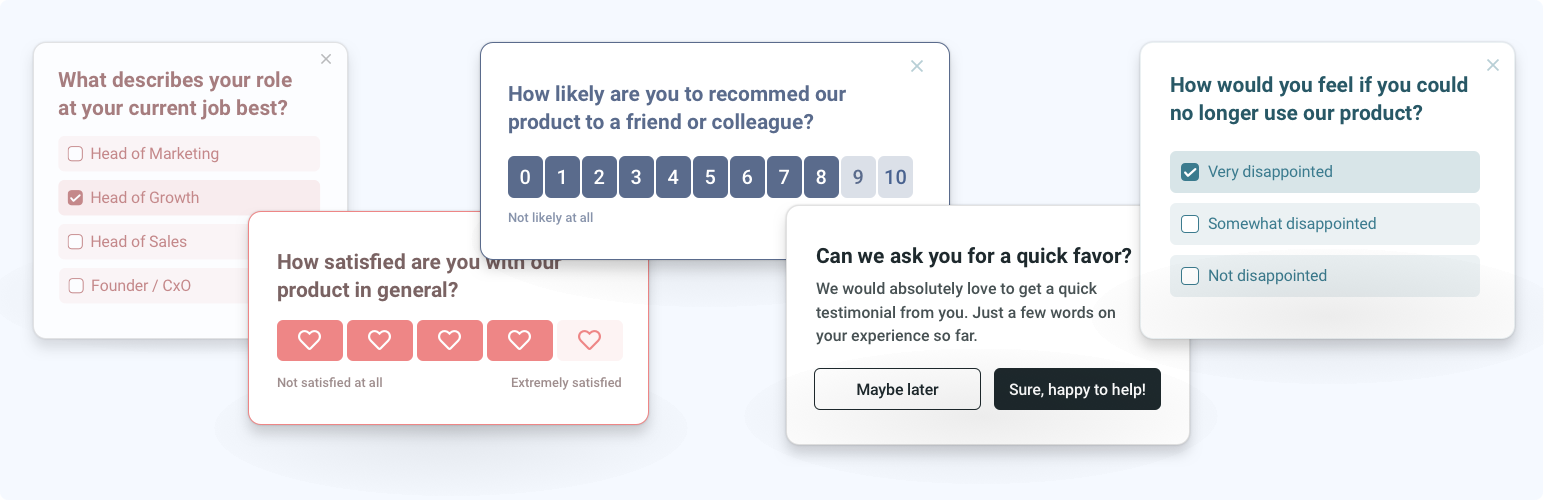Close the product disappointment survey card
The height and width of the screenshot is (500, 1544).
[x=1493, y=65]
